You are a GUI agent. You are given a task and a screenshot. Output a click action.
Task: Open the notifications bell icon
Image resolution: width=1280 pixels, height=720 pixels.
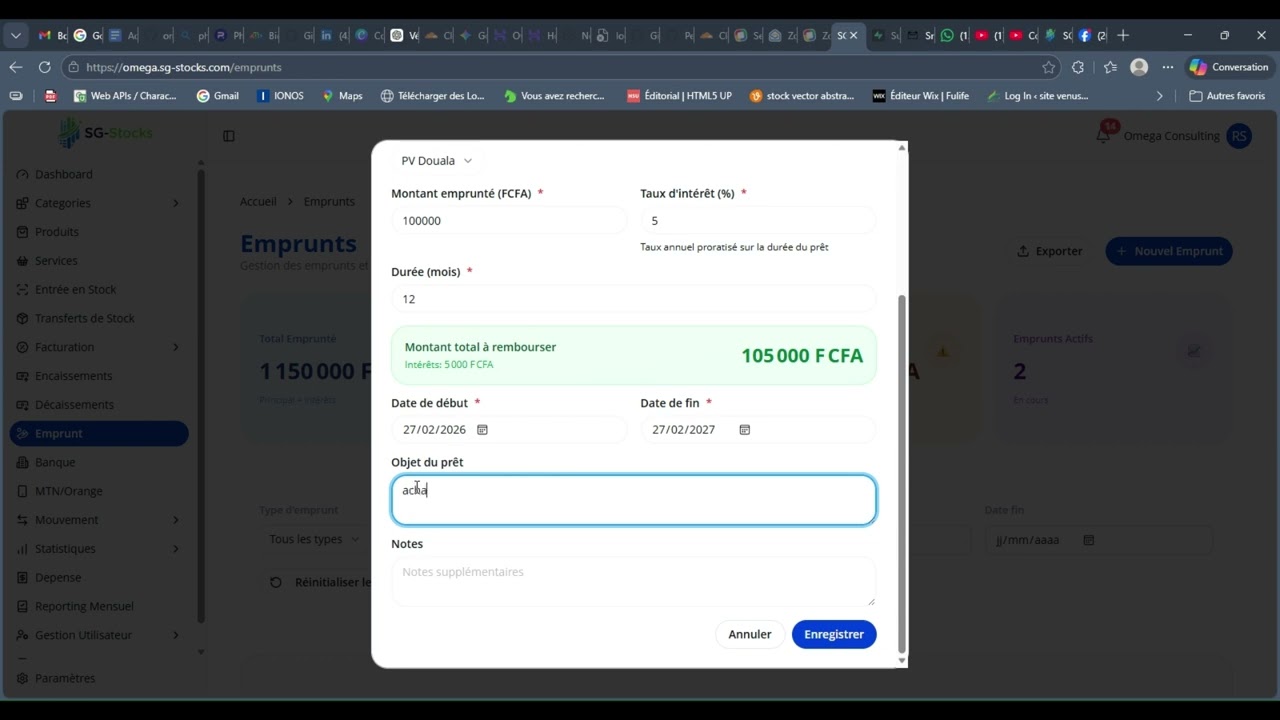point(1104,135)
